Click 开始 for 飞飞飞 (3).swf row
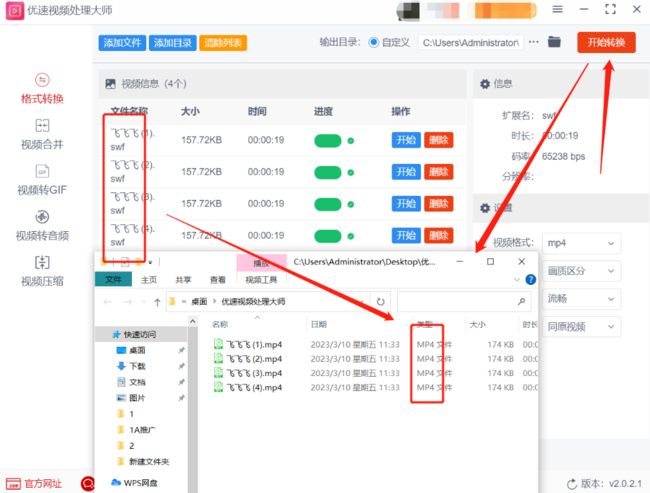The height and width of the screenshot is (493, 650). pos(406,204)
